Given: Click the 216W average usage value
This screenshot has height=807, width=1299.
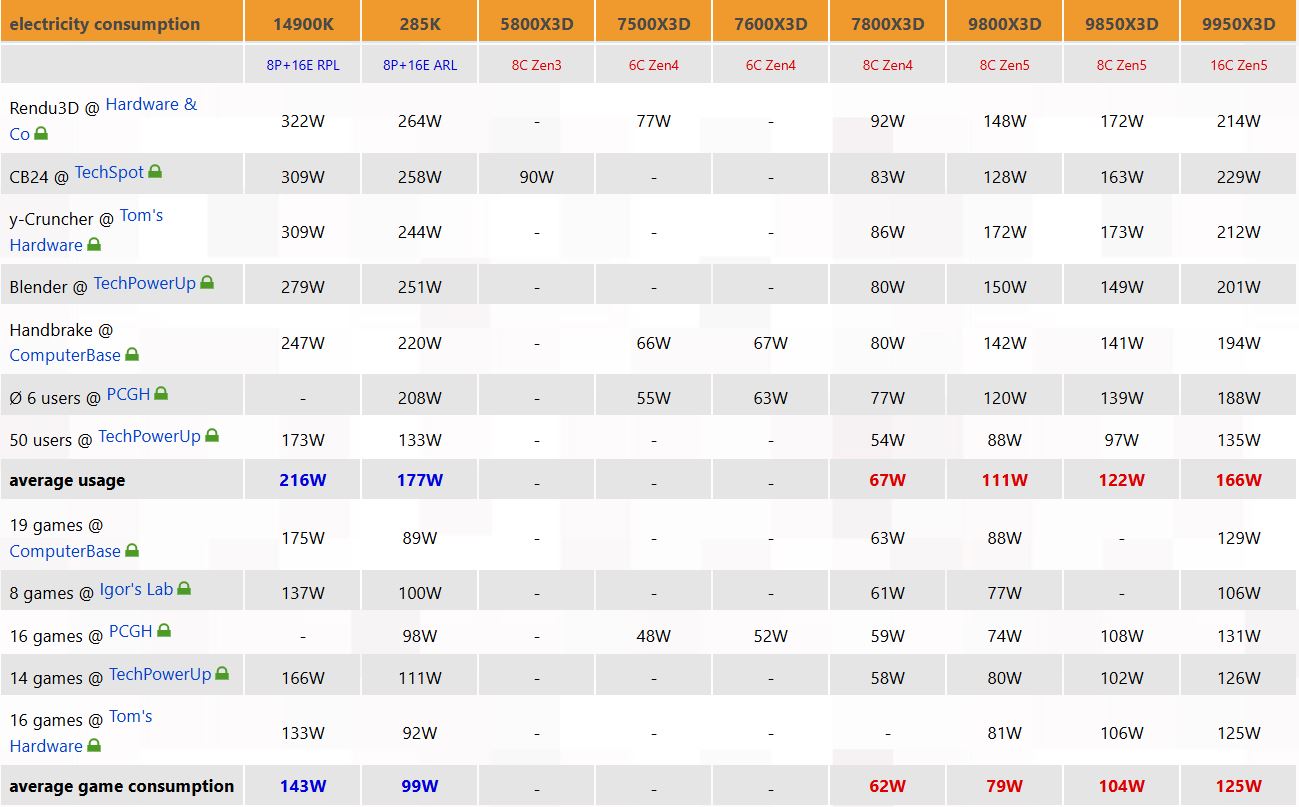Looking at the screenshot, I should (303, 480).
